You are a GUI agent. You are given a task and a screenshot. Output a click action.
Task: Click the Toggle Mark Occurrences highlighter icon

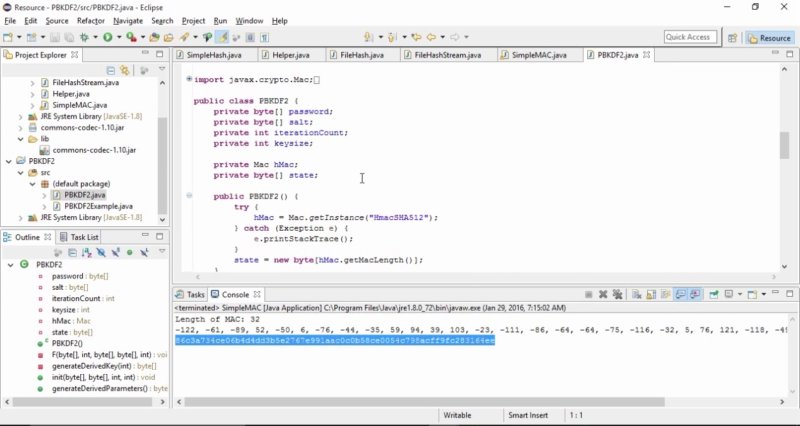coord(222,37)
